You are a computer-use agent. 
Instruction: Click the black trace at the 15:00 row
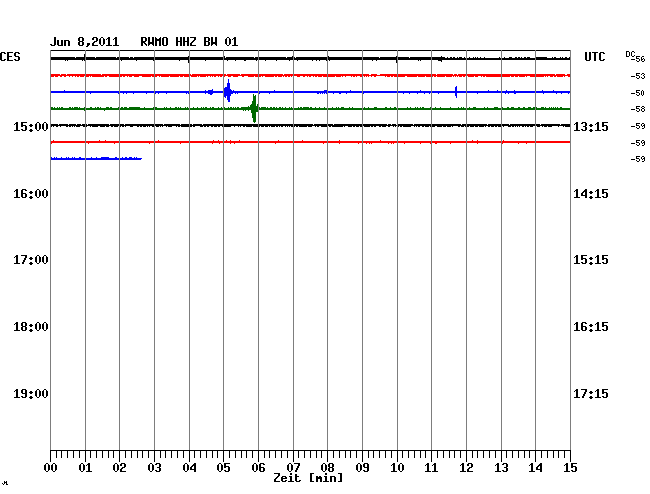[310, 125]
